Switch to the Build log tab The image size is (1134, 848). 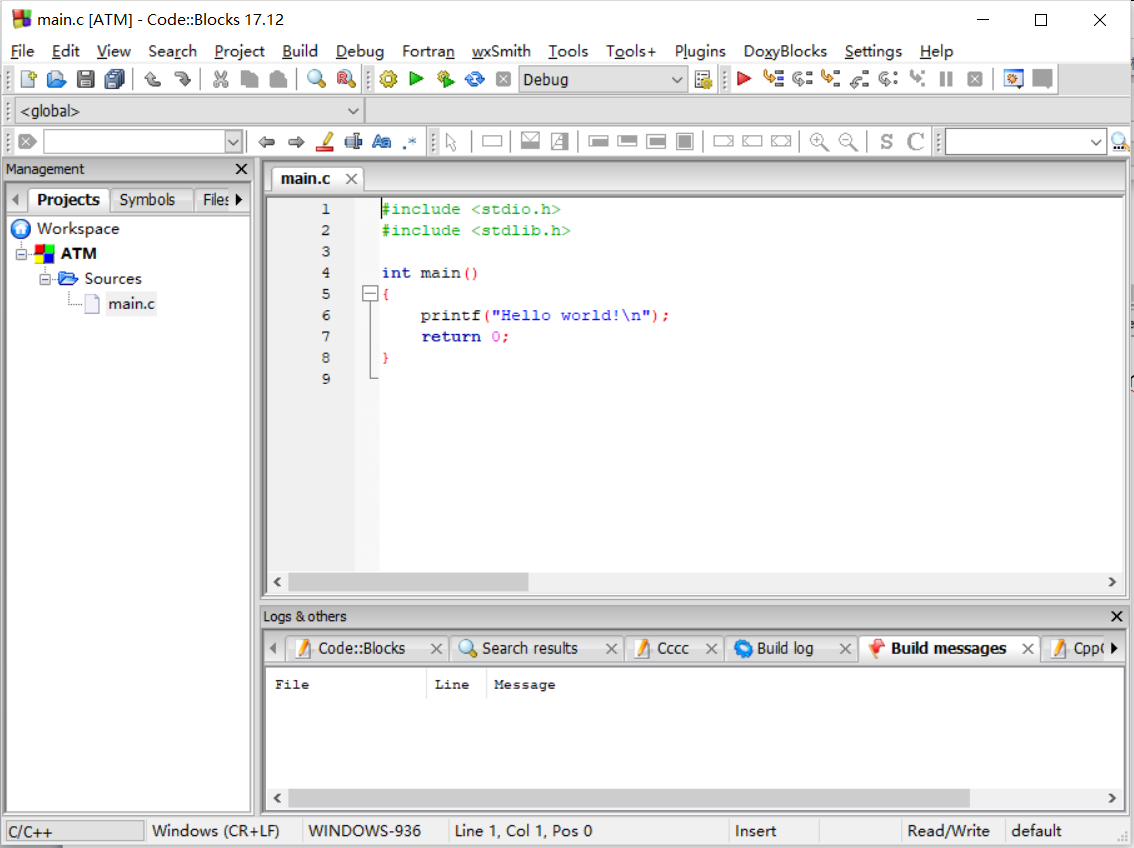point(784,648)
